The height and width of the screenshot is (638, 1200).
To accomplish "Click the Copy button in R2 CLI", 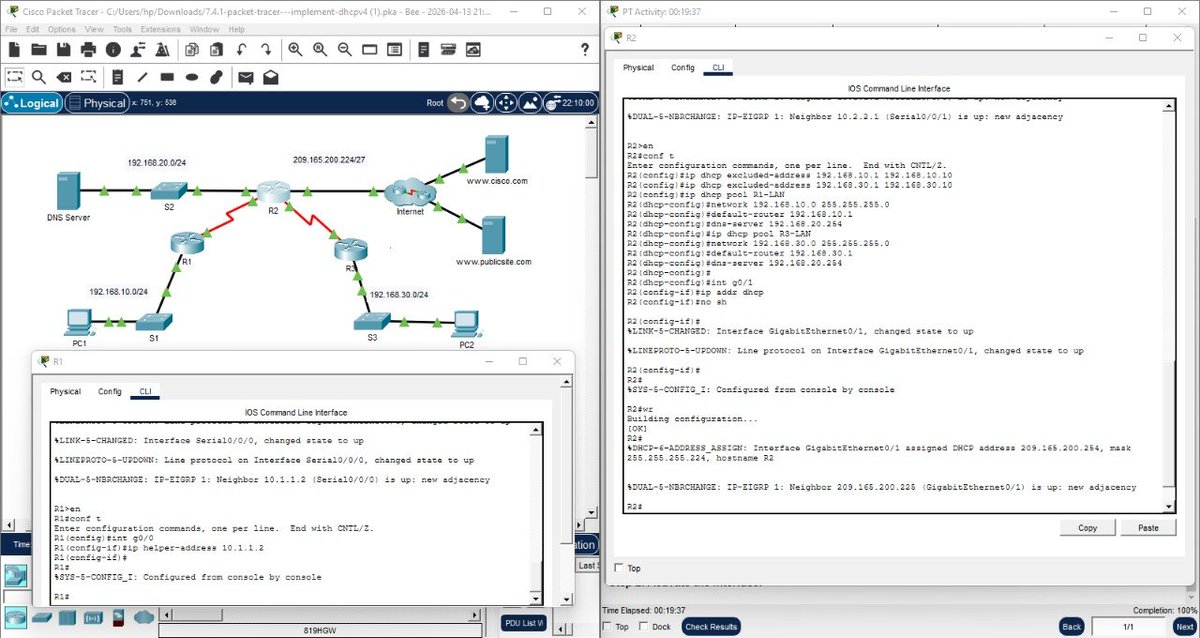I will pos(1088,528).
